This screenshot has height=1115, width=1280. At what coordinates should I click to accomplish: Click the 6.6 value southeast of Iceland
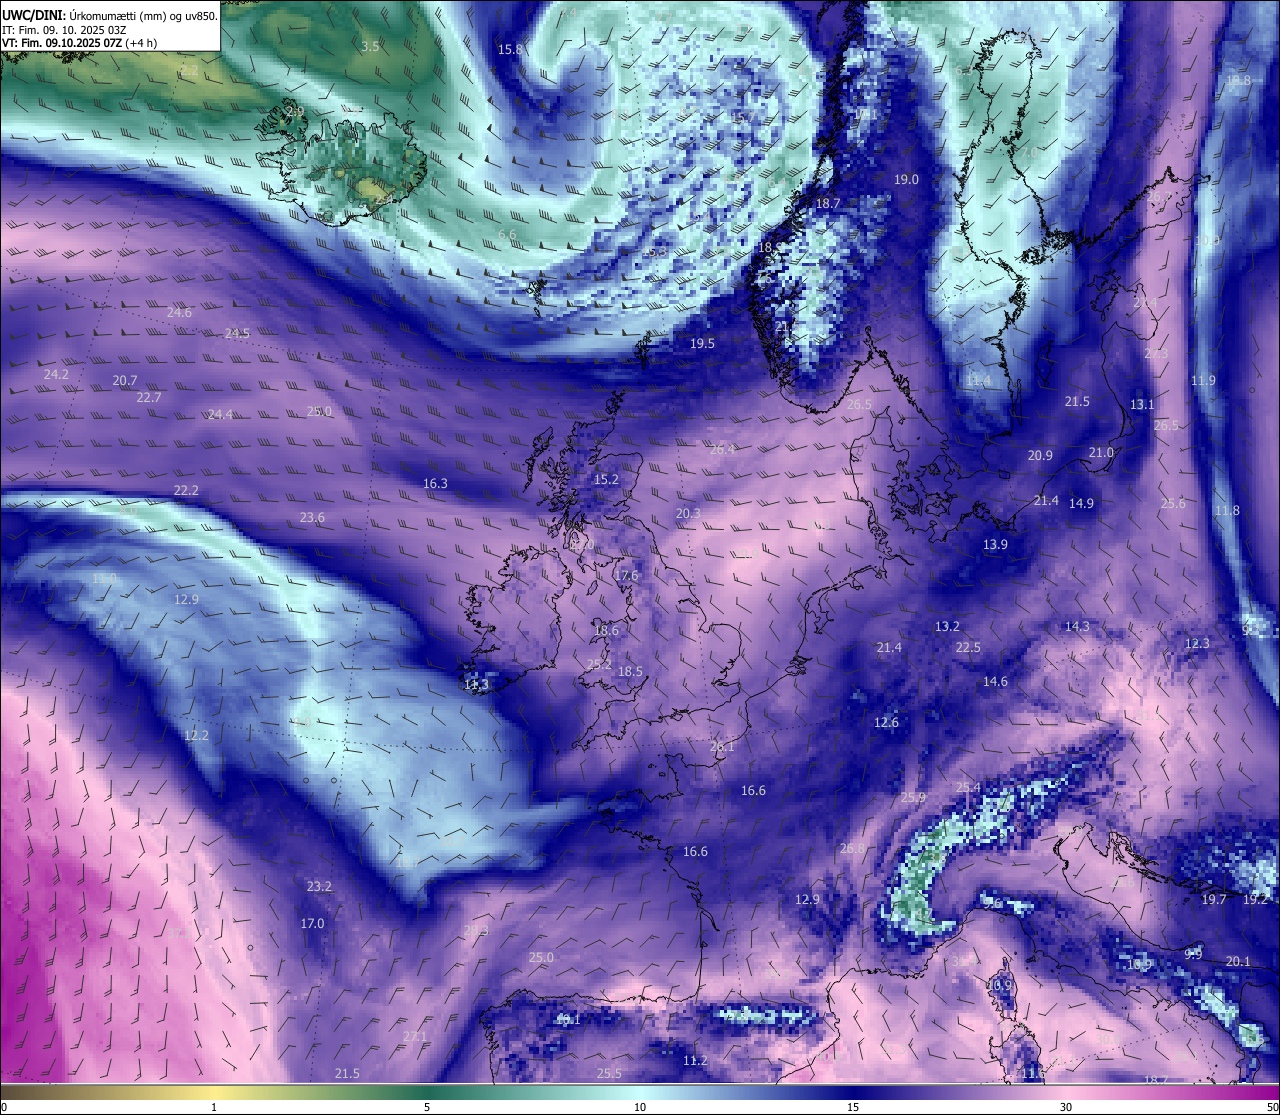pos(507,235)
